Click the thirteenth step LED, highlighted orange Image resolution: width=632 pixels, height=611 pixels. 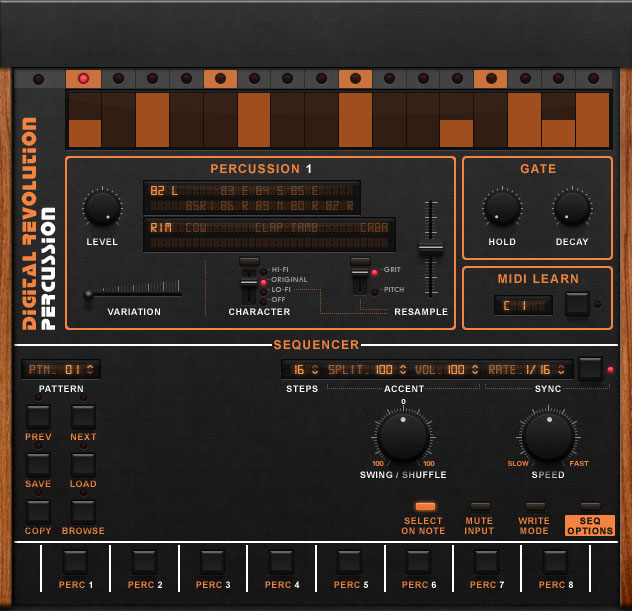pyautogui.click(x=491, y=79)
